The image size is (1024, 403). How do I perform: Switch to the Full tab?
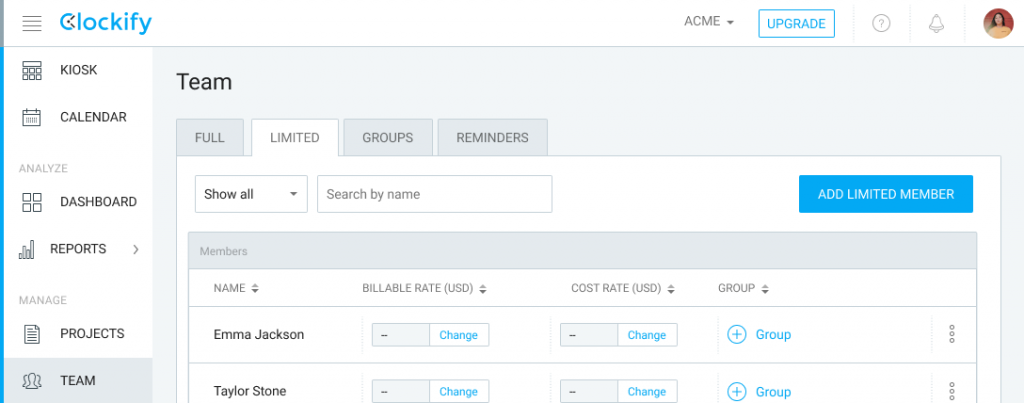[x=210, y=138]
